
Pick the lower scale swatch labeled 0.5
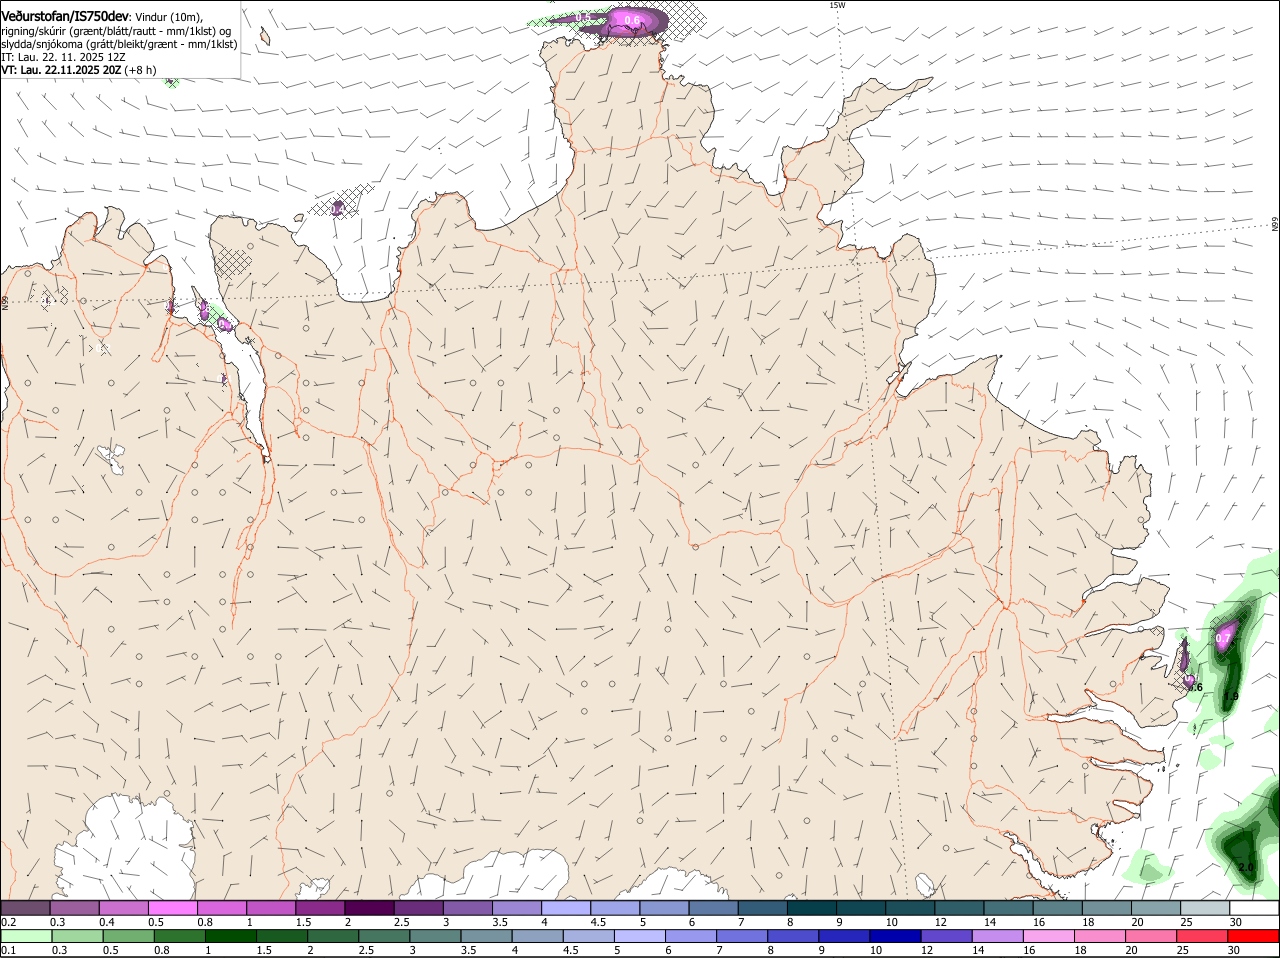[x=128, y=936]
